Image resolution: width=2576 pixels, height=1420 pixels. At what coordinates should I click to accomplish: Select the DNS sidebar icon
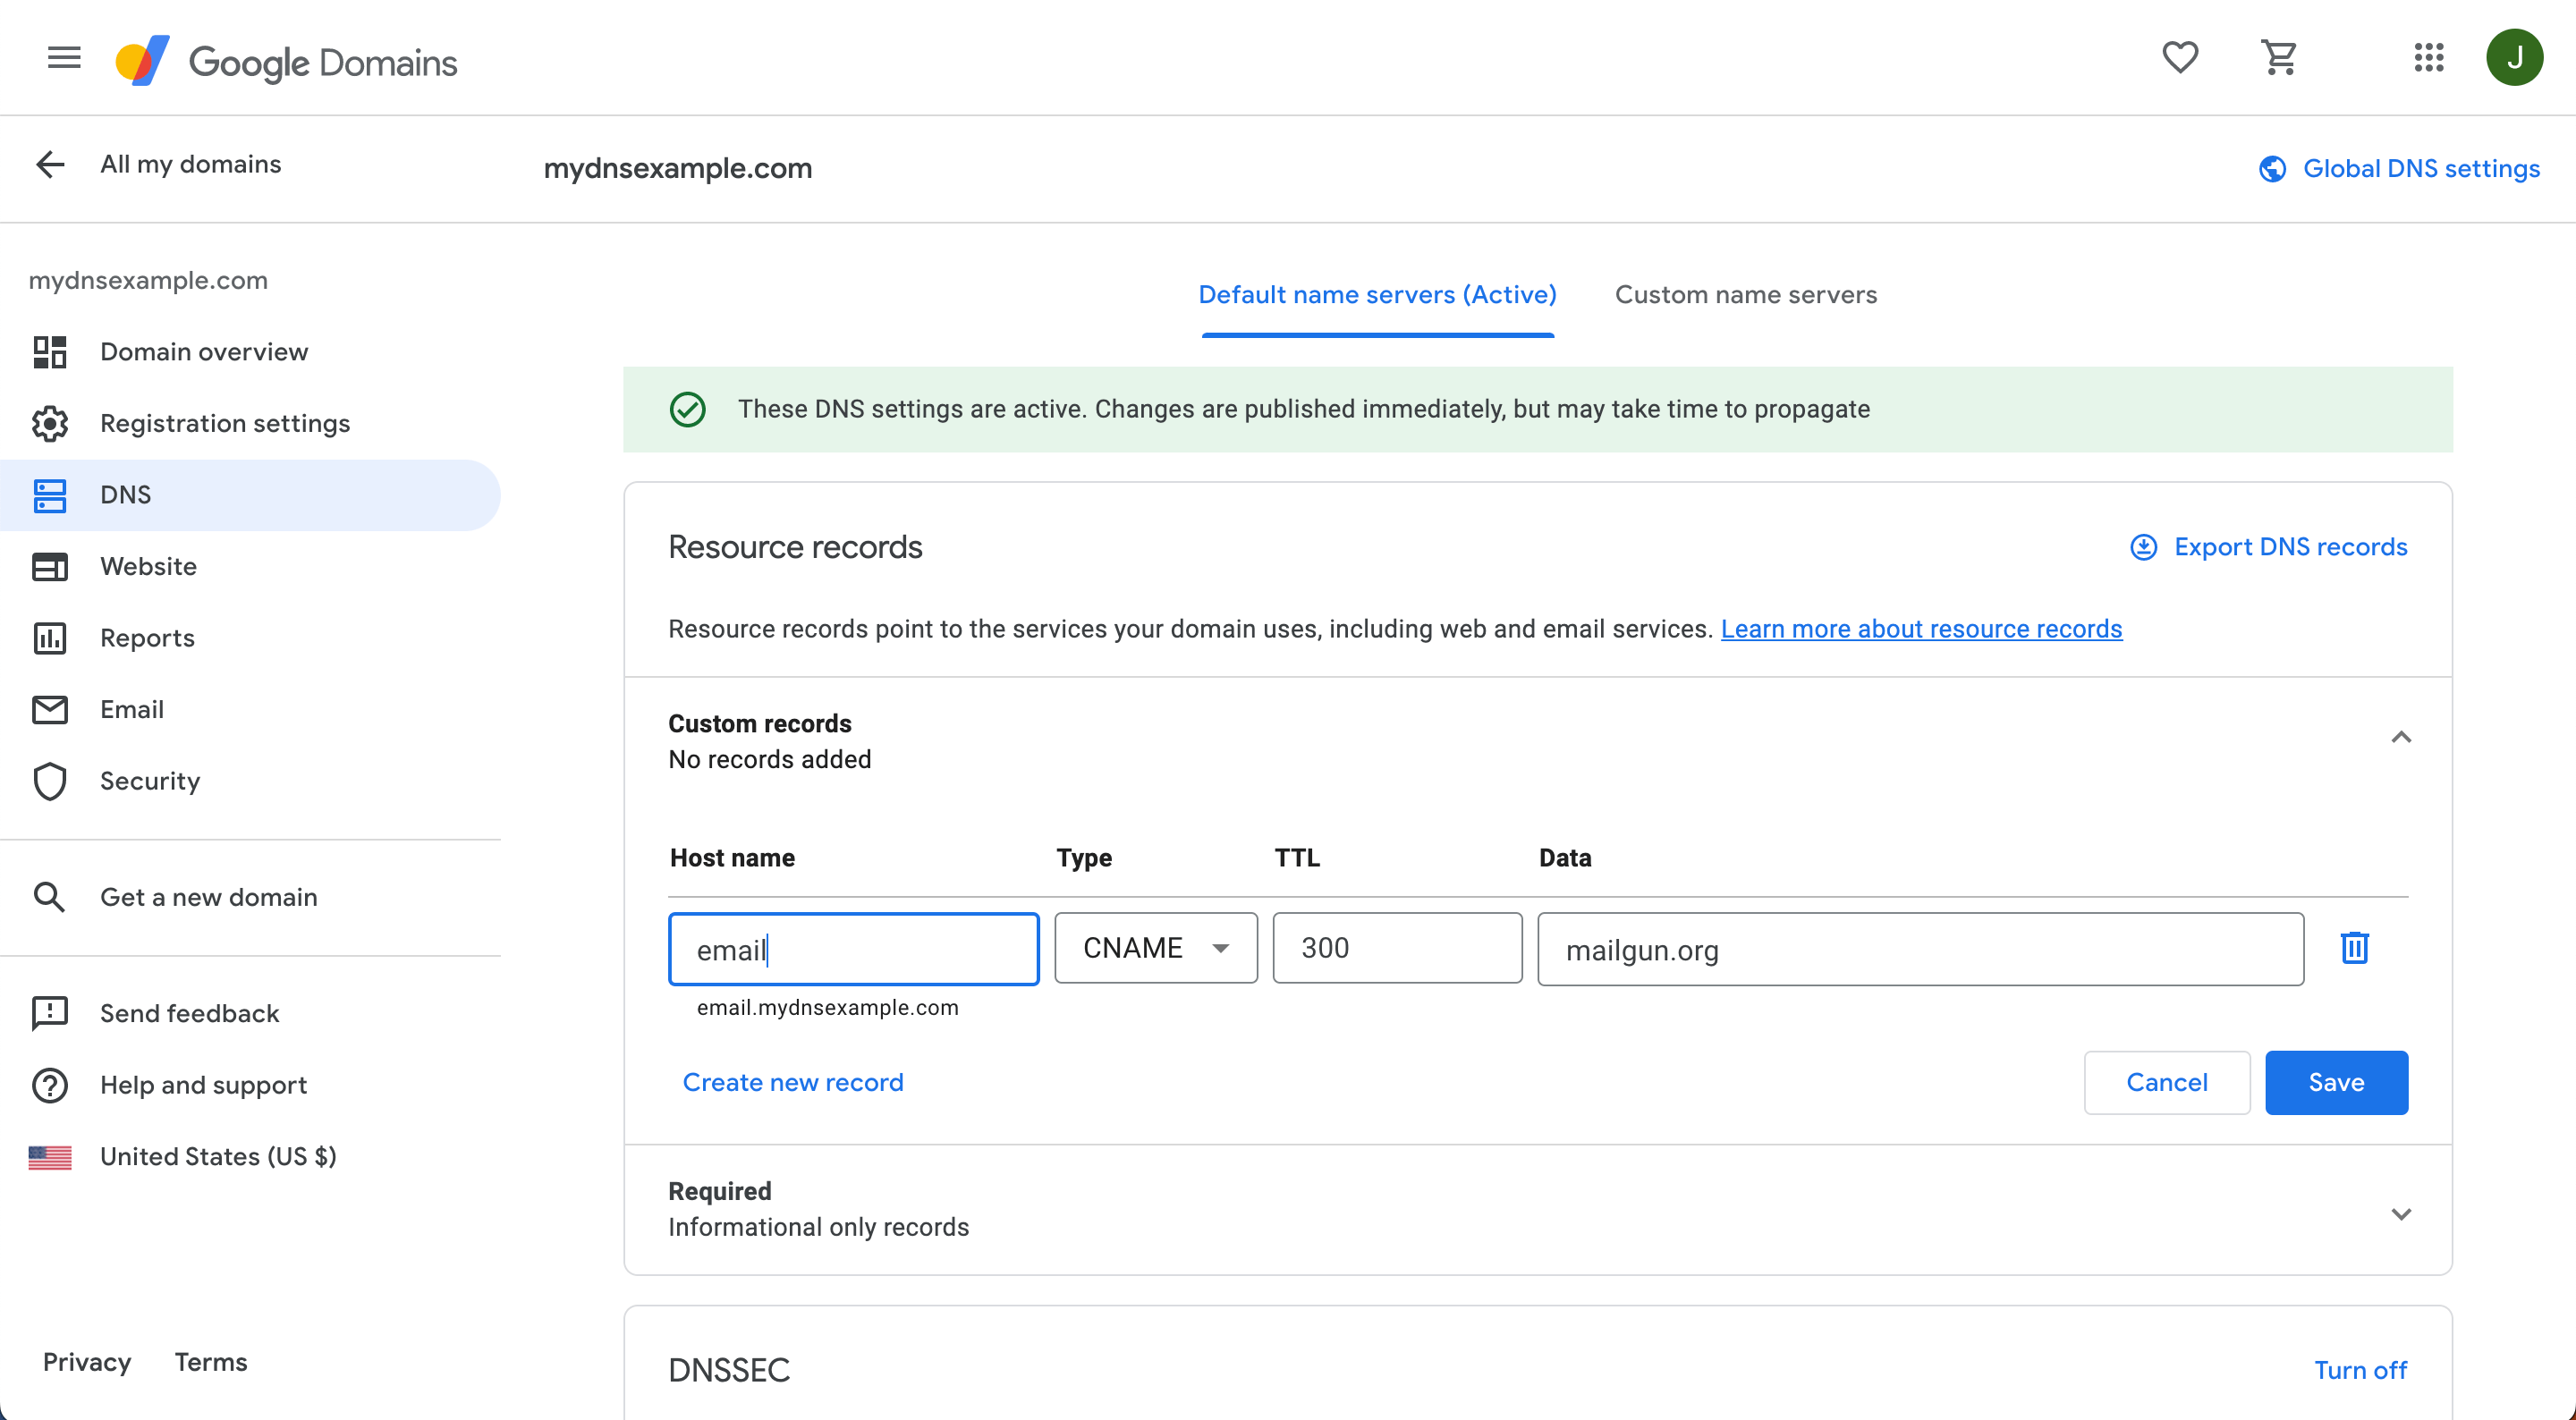coord(50,494)
